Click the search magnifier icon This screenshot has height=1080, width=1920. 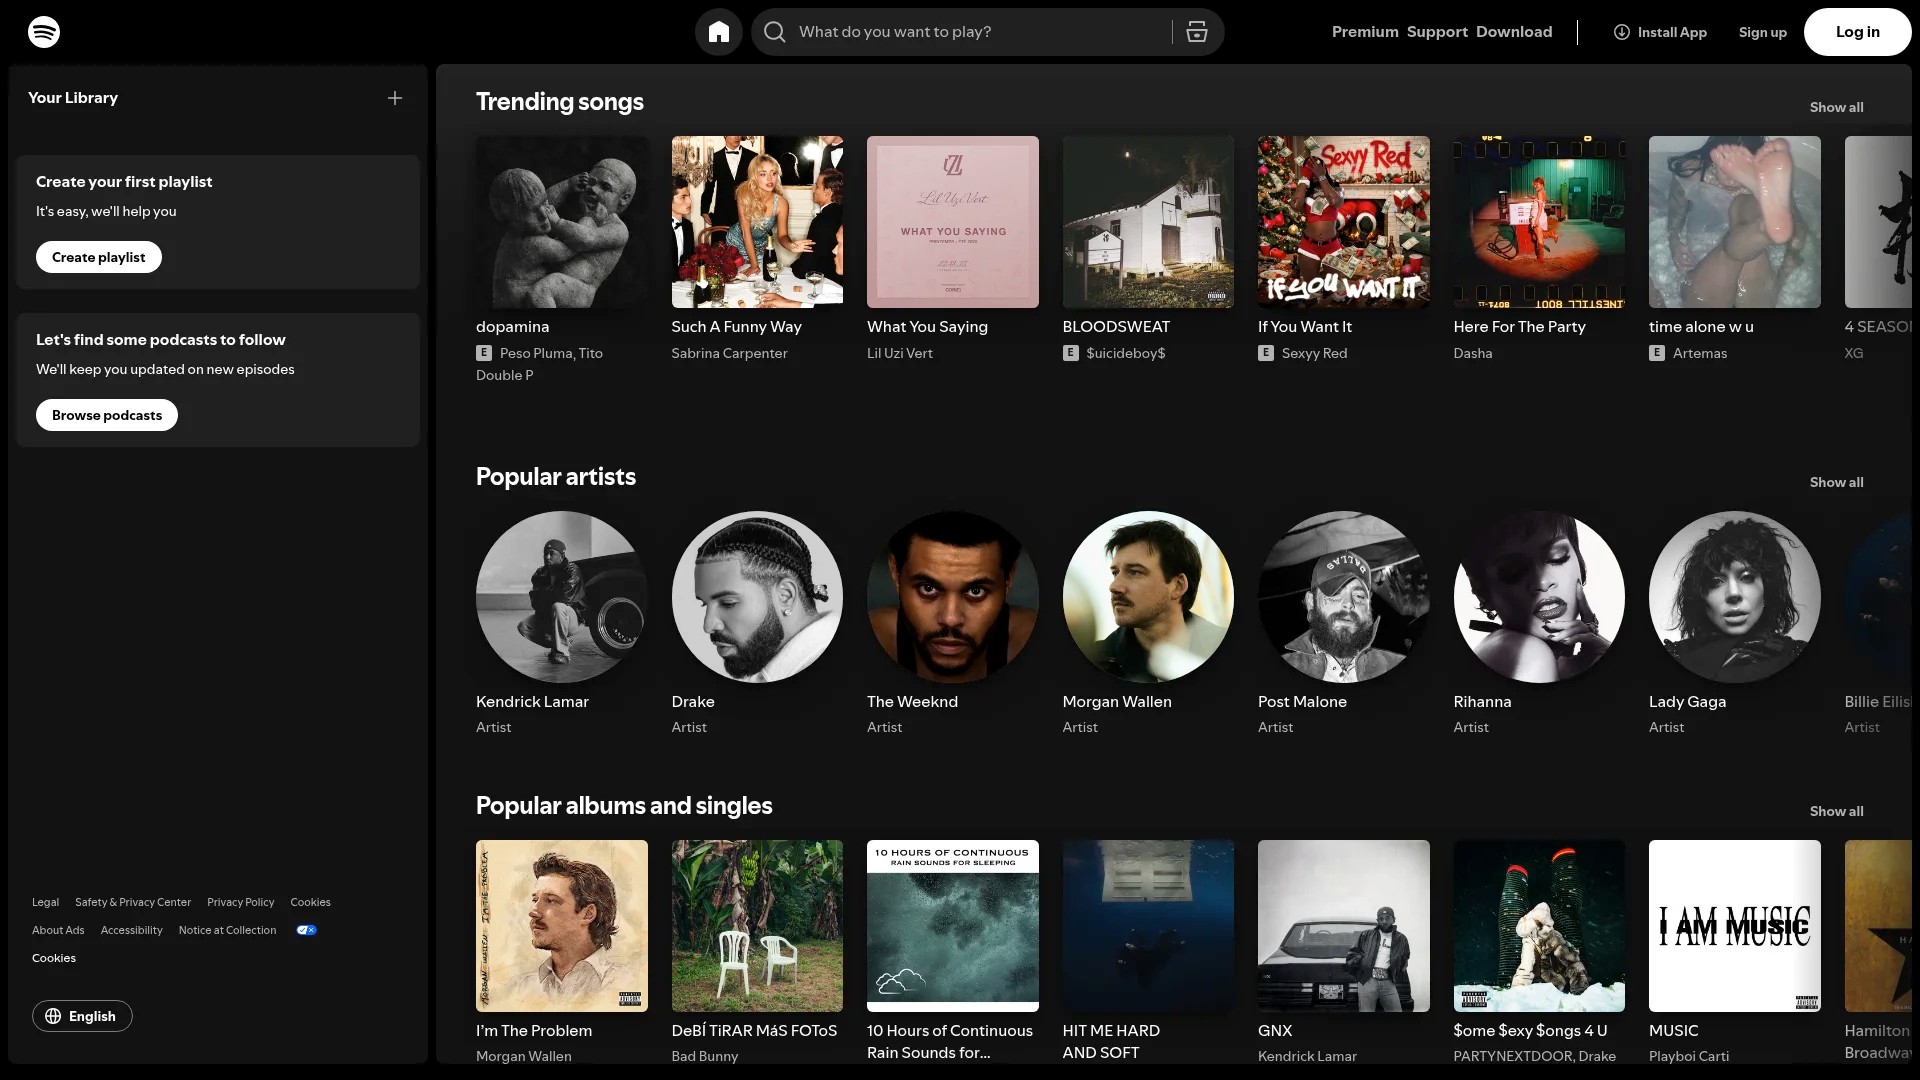(774, 32)
